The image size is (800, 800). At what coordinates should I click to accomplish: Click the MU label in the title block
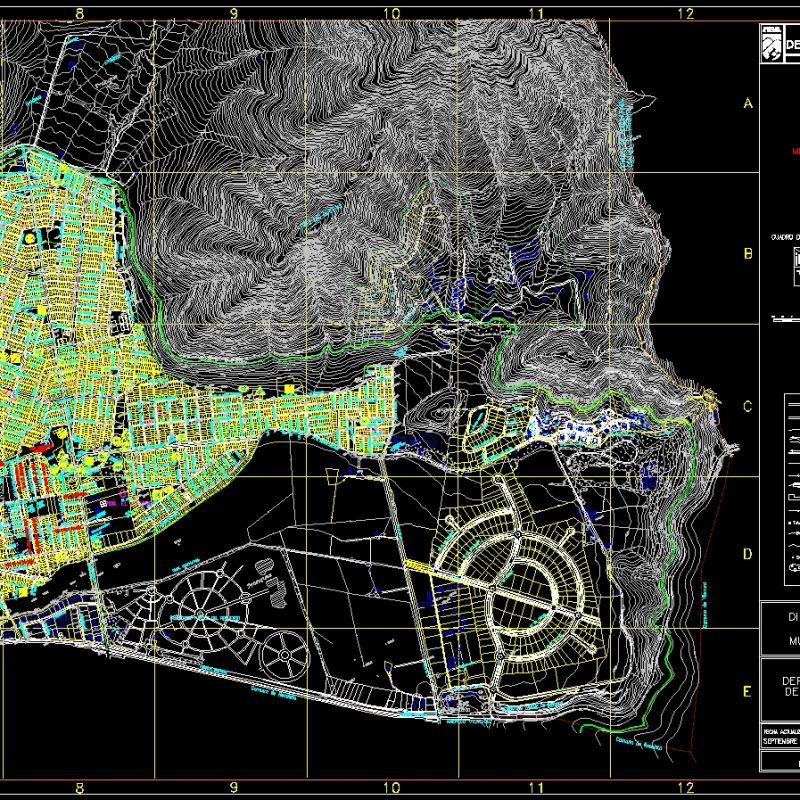(791, 640)
